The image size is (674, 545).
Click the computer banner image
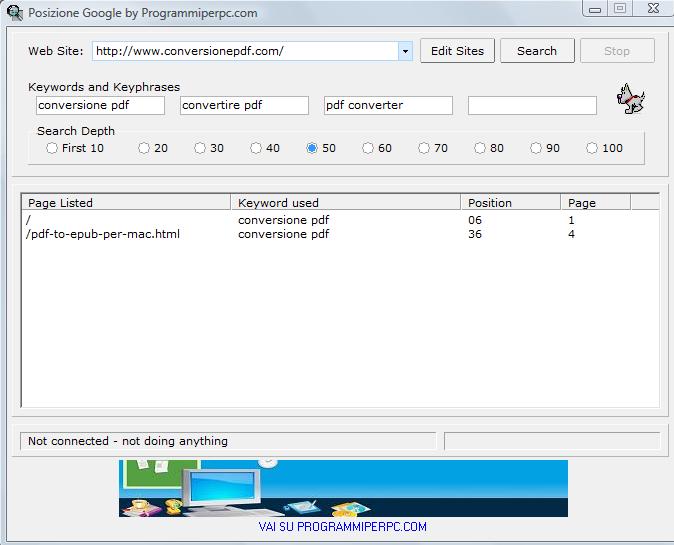tap(343, 488)
